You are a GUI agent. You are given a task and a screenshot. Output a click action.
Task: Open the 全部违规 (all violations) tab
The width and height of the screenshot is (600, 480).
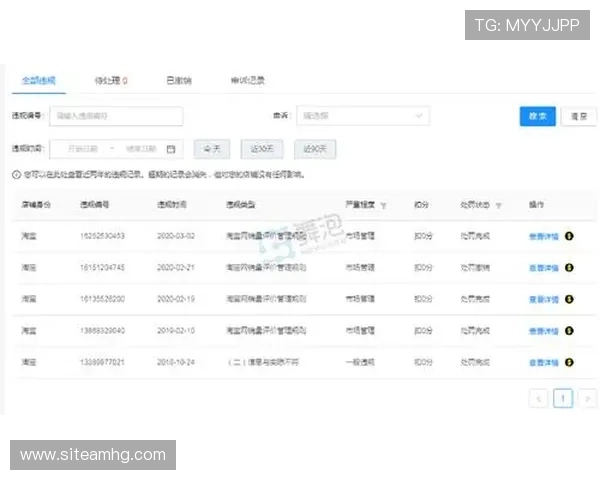39,80
